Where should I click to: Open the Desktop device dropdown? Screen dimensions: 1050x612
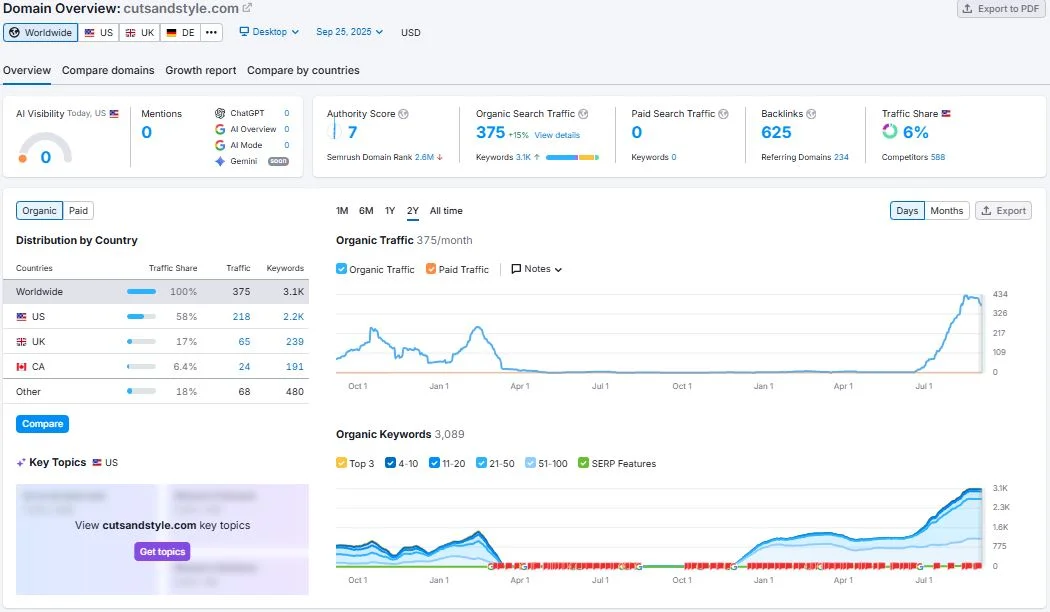coord(269,31)
